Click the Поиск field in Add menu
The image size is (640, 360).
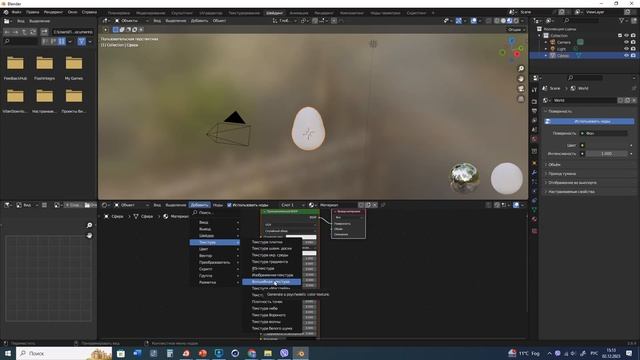215,213
